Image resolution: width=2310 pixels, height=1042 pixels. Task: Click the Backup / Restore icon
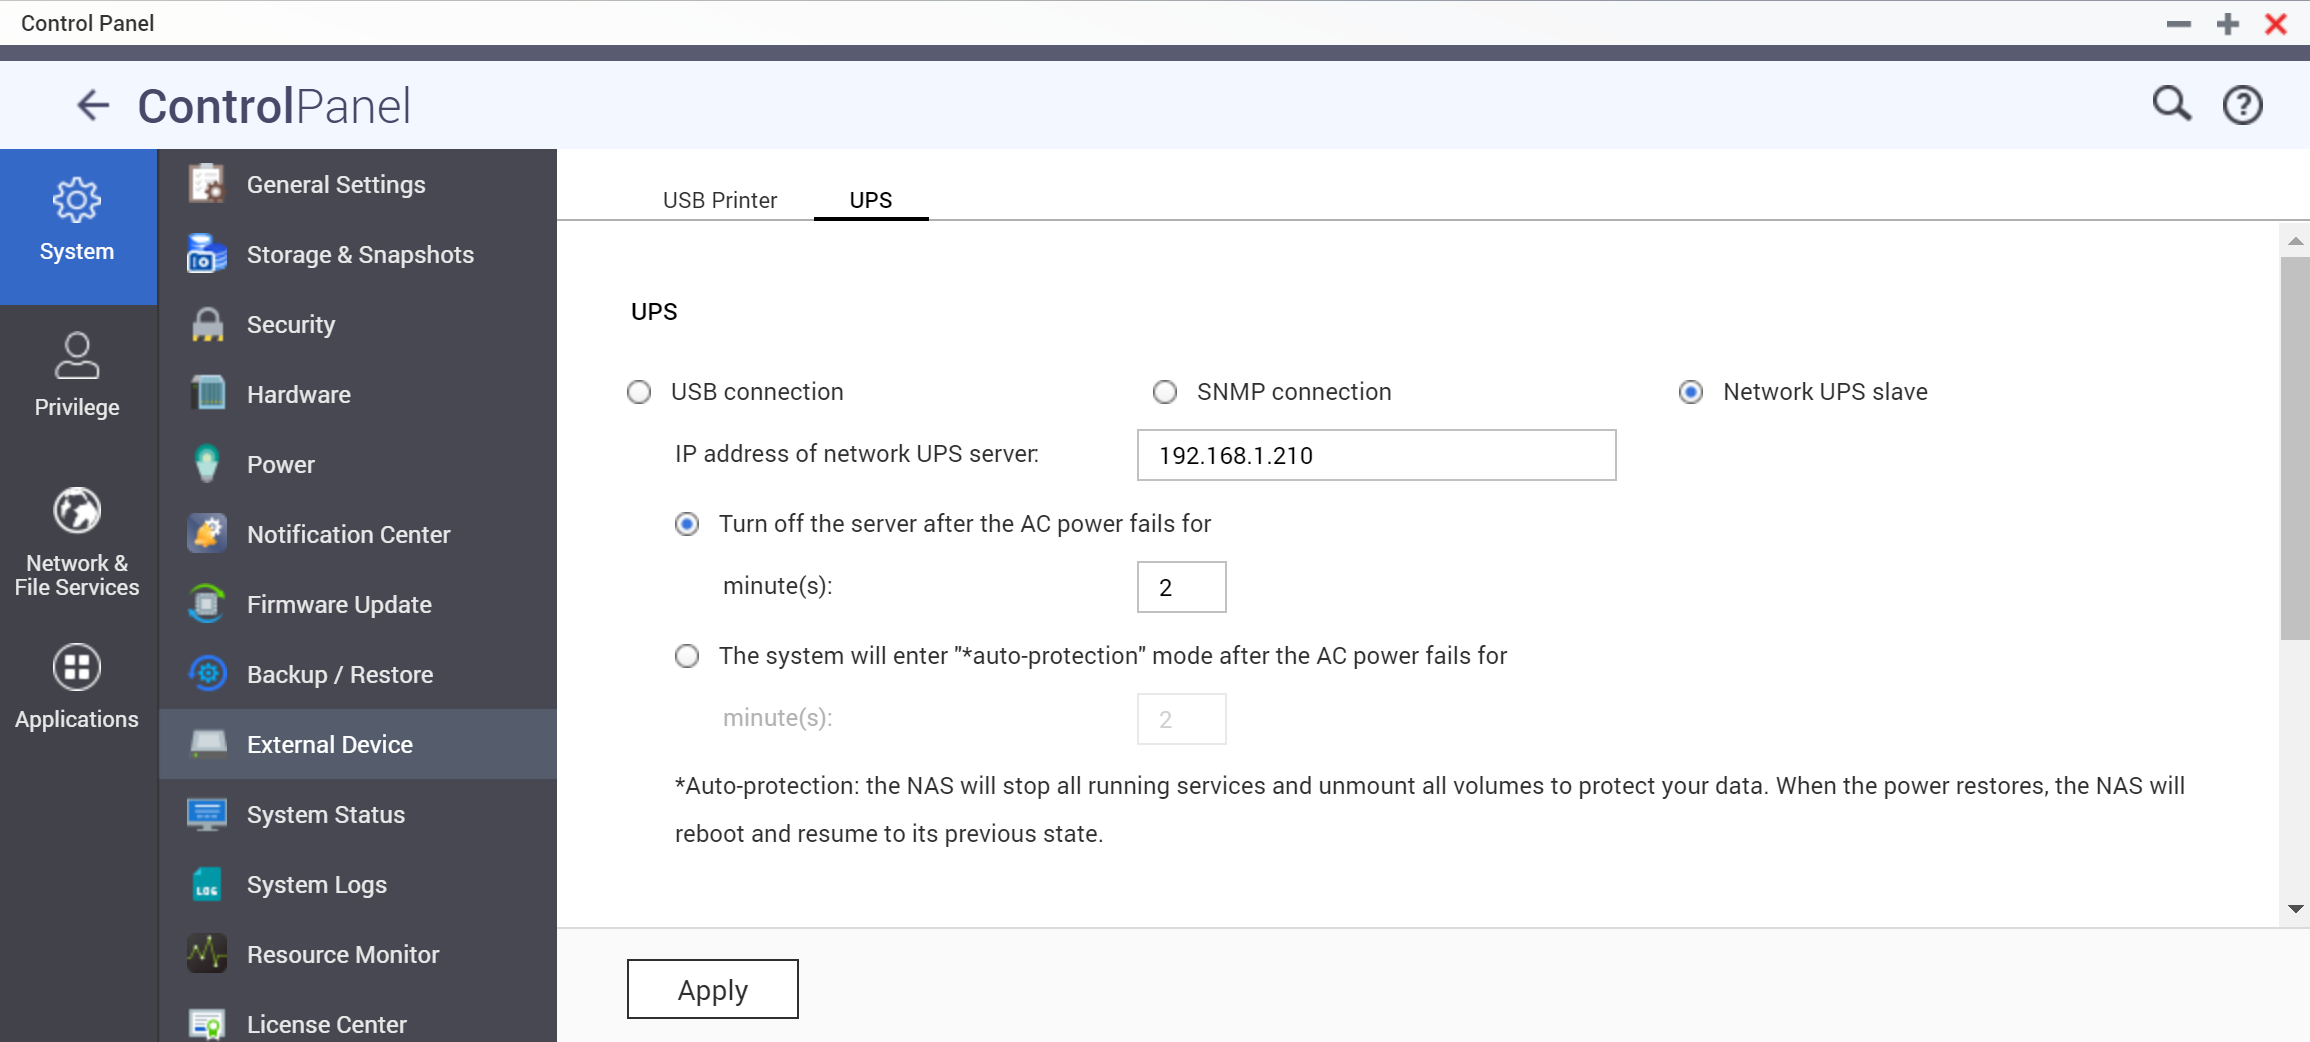click(207, 674)
